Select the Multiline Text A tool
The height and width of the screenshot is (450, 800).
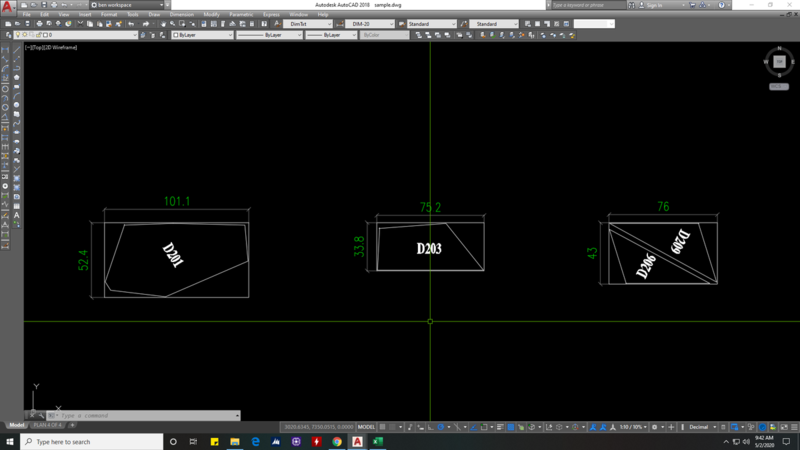(16, 215)
